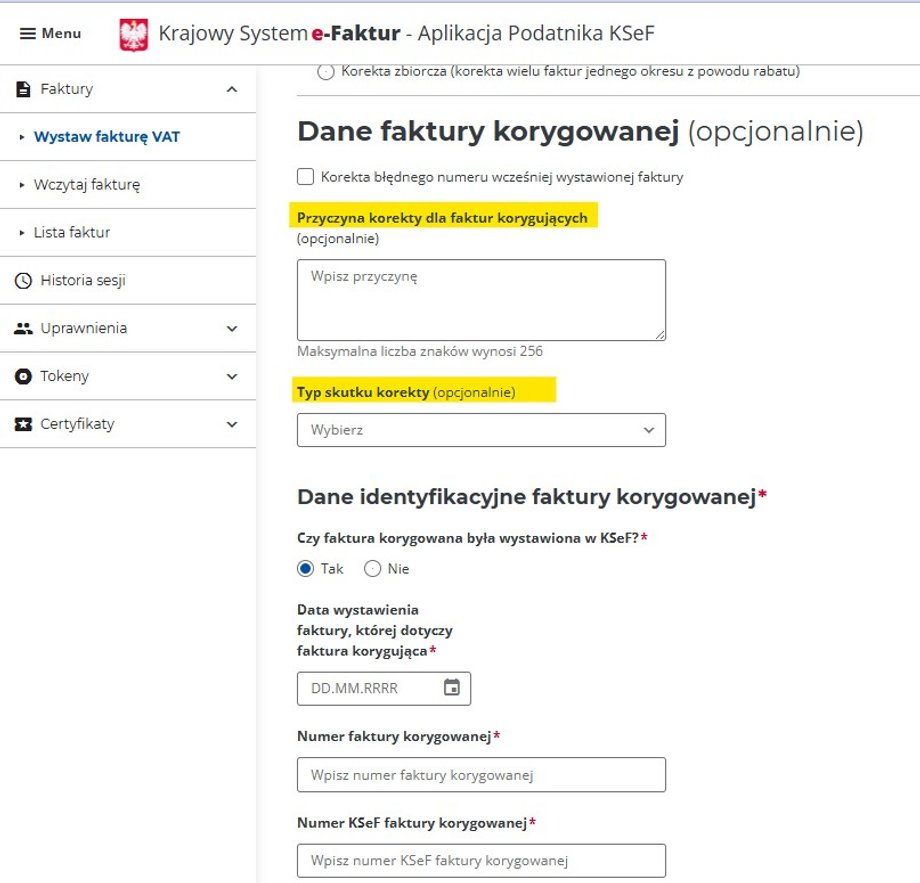The height and width of the screenshot is (883, 920).
Task: Click the hamburger Menu icon
Action: 27,34
